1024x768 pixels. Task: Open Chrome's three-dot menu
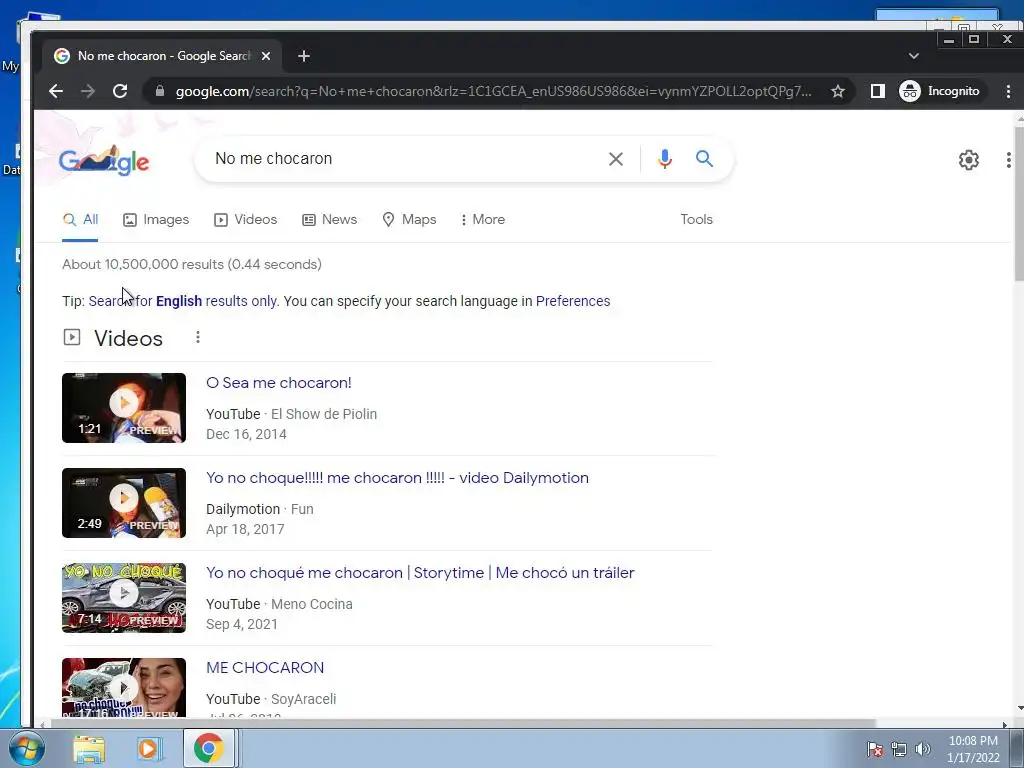coord(1008,91)
